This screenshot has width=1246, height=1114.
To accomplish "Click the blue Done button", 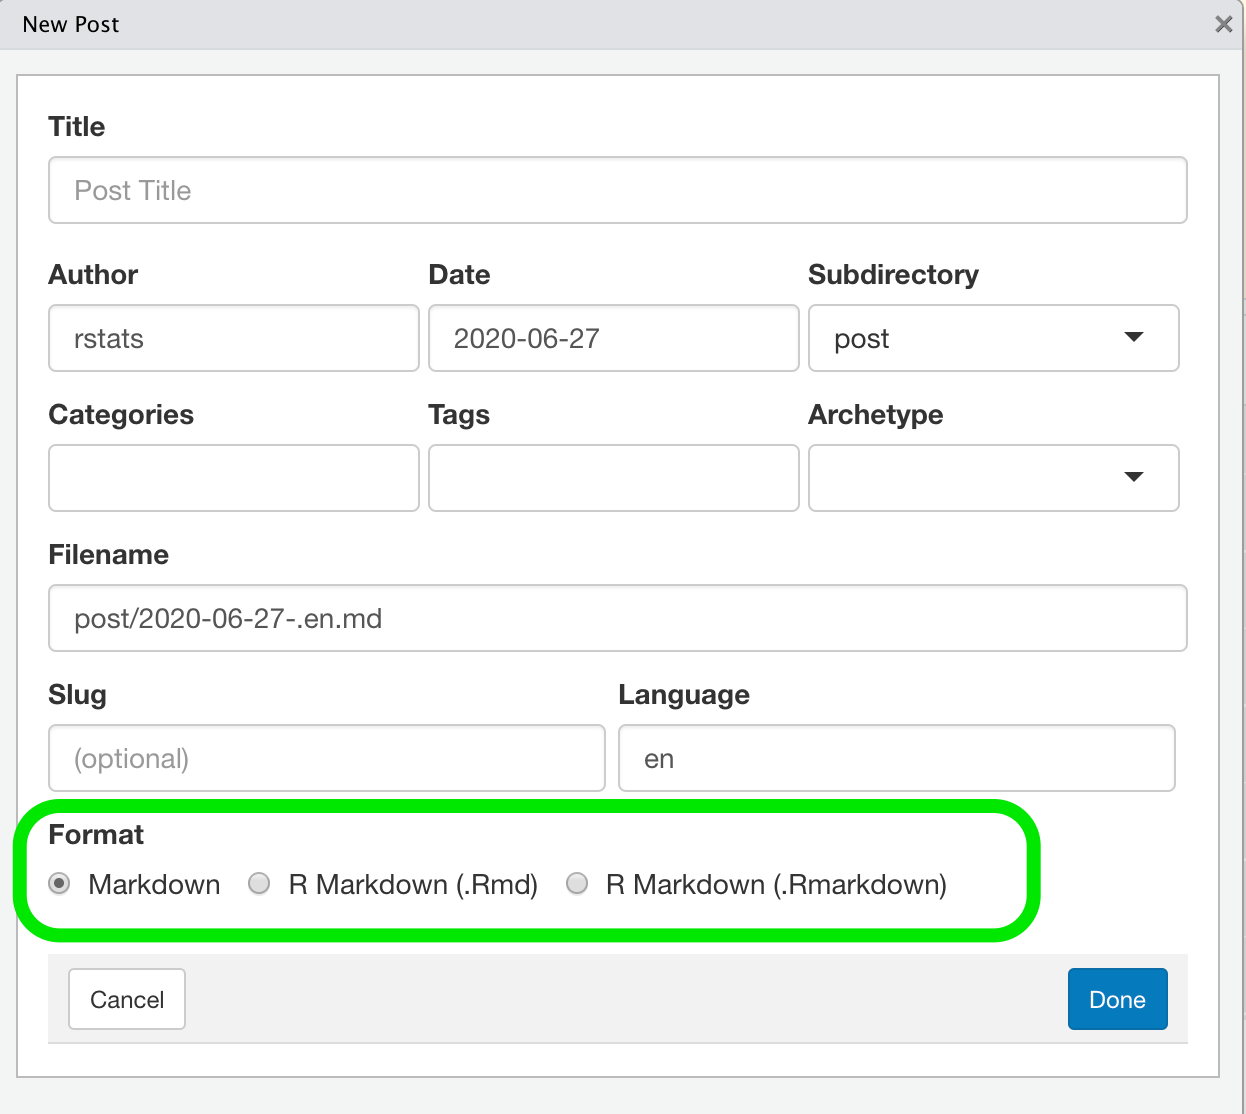I will click(1118, 999).
